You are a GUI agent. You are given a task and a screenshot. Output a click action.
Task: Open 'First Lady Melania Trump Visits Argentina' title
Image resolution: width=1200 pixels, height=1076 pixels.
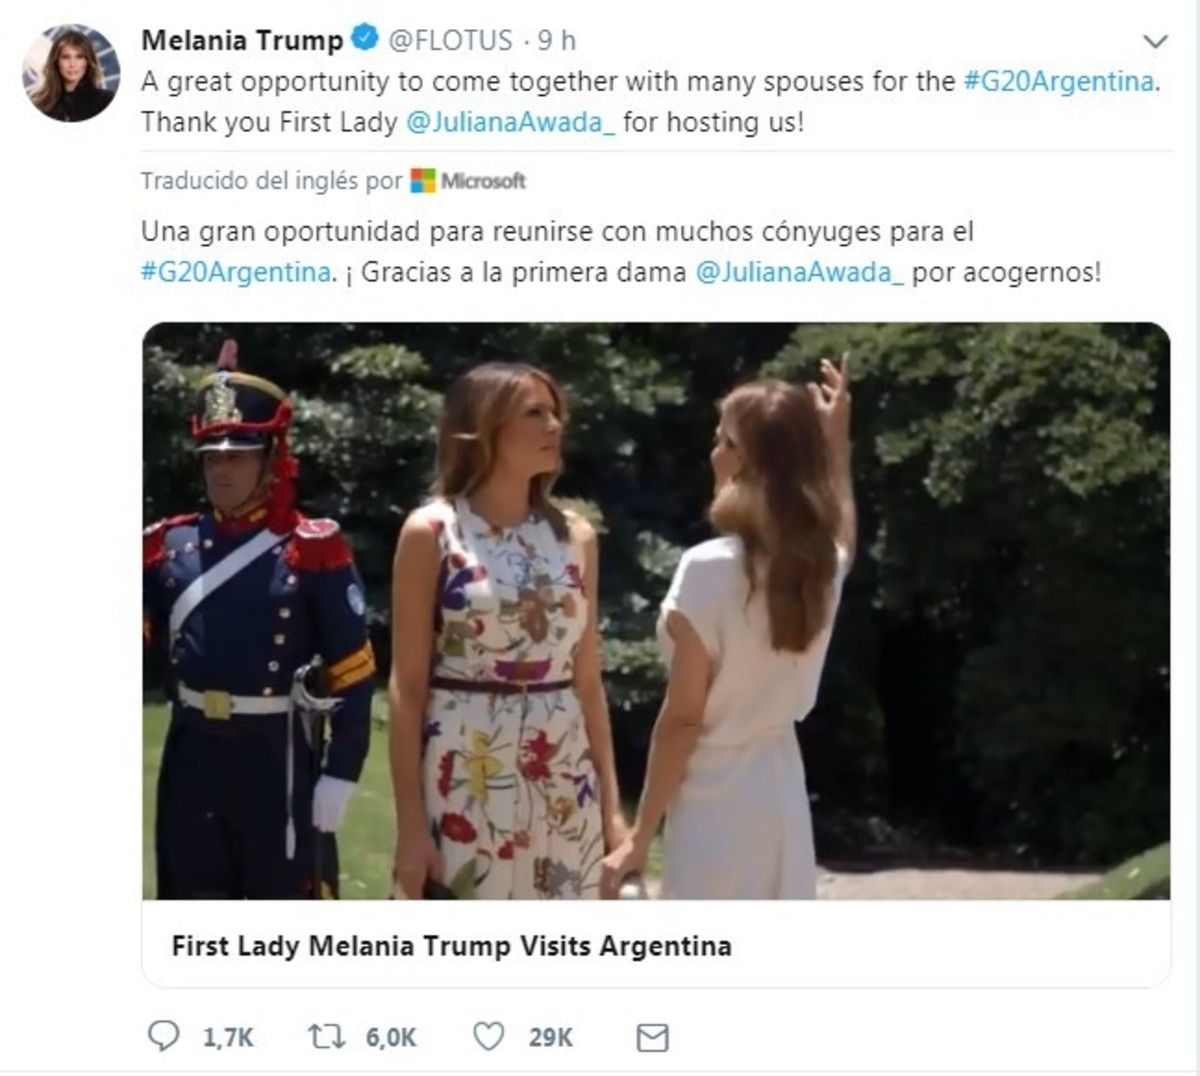click(451, 946)
